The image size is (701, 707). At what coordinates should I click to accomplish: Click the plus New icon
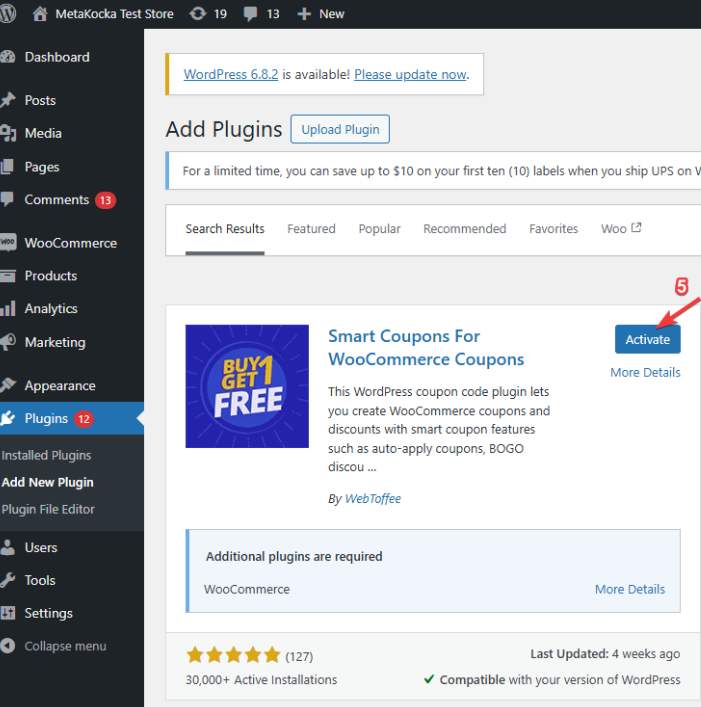304,14
